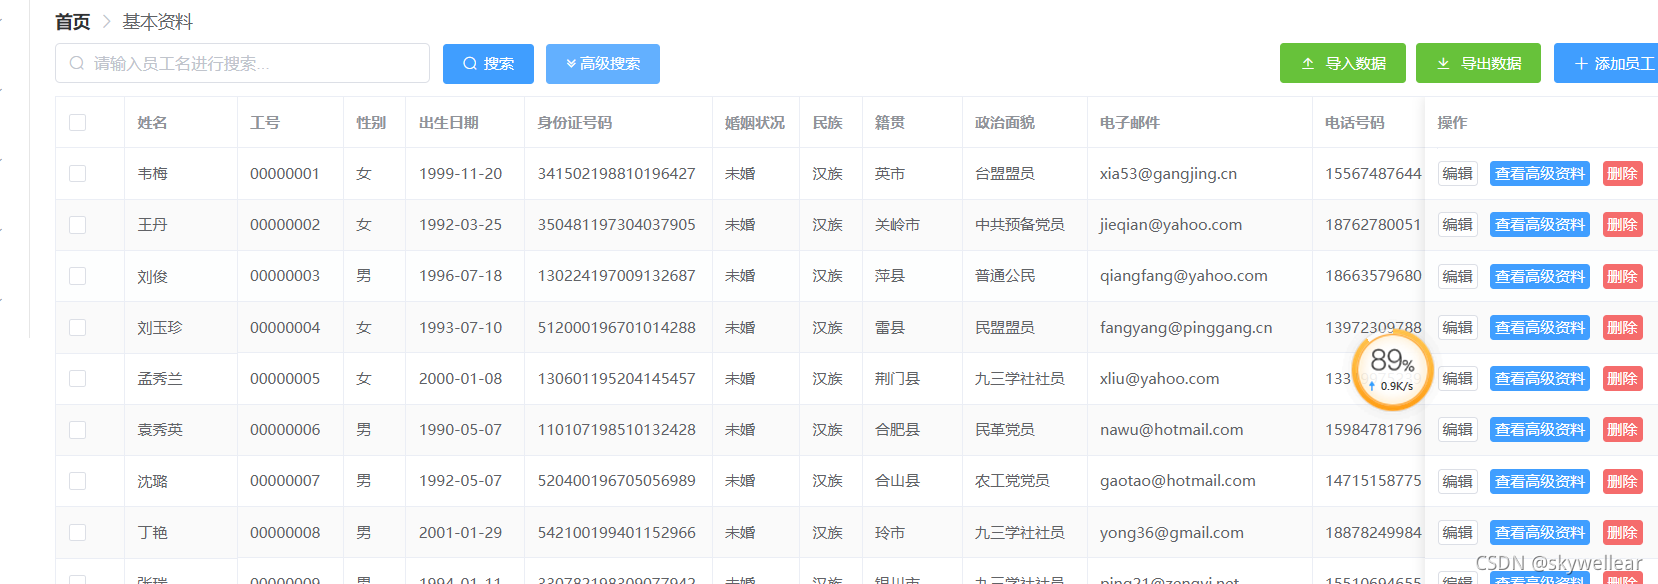Screen dimensions: 1658x584
Task: Go to 首页 breadcrumb link
Action: pos(72,22)
